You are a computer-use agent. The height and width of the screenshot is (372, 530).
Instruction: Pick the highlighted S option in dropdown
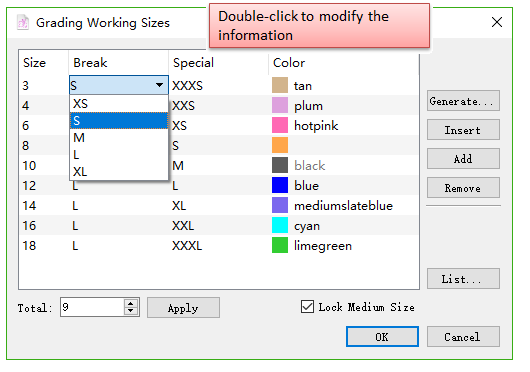(119, 121)
